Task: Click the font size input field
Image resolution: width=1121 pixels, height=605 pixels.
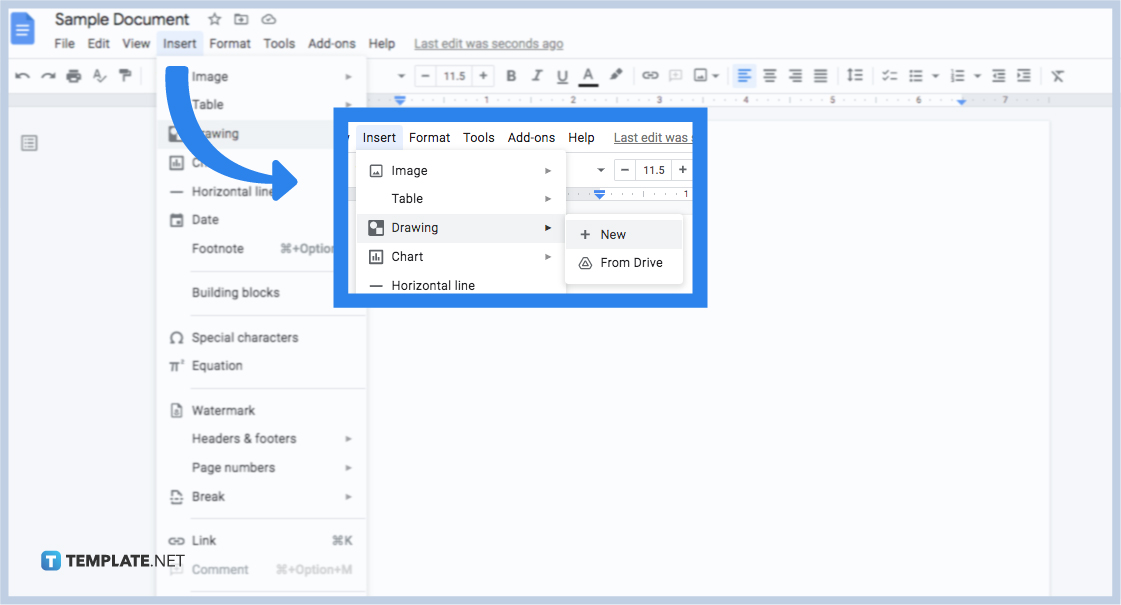Action: [455, 75]
